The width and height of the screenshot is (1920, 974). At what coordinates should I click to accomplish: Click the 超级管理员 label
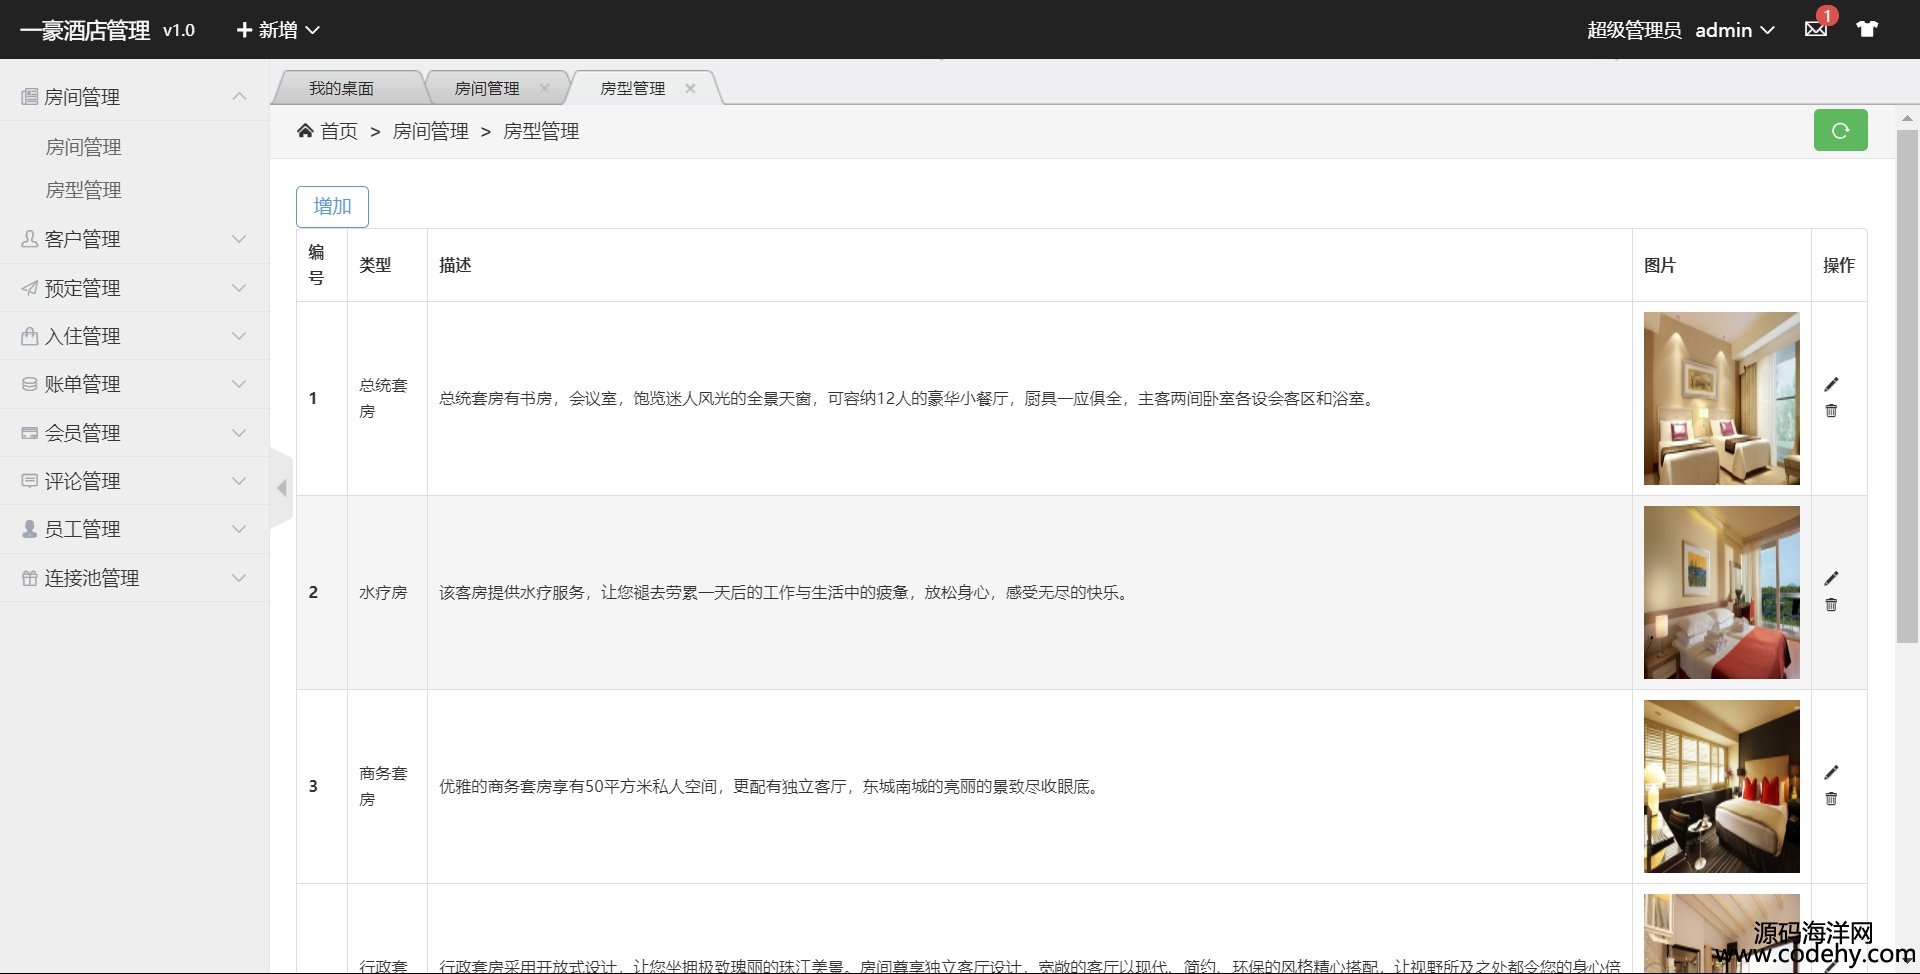[1634, 30]
